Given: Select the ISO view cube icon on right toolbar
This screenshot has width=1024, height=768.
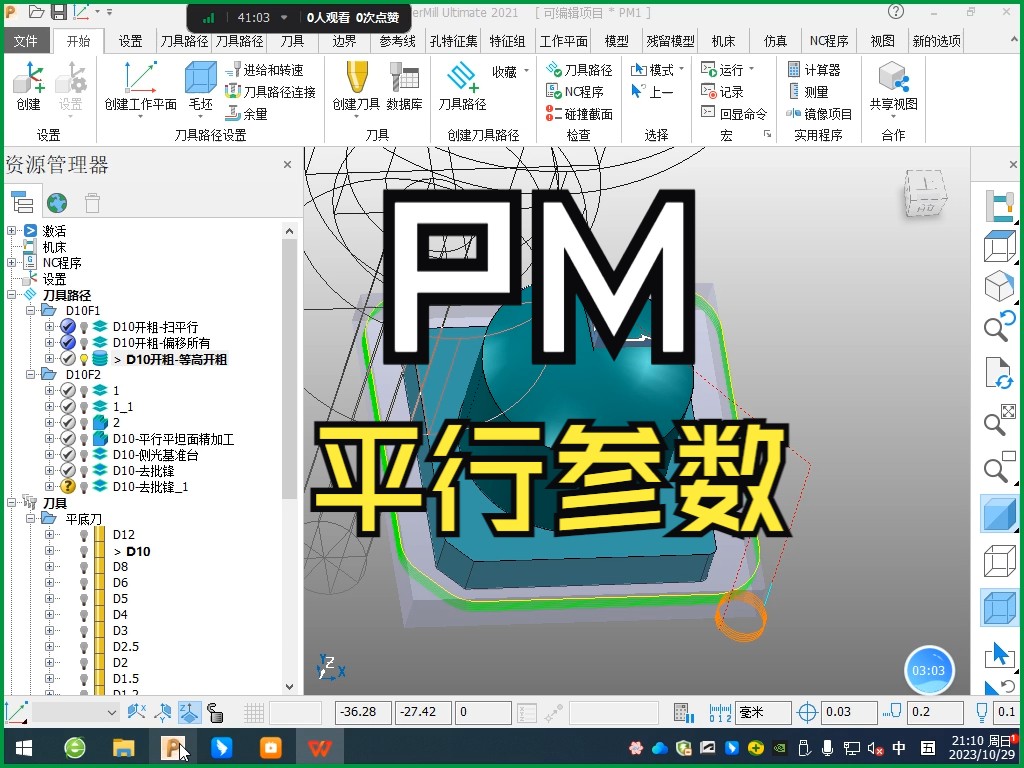Looking at the screenshot, I should pos(999,287).
